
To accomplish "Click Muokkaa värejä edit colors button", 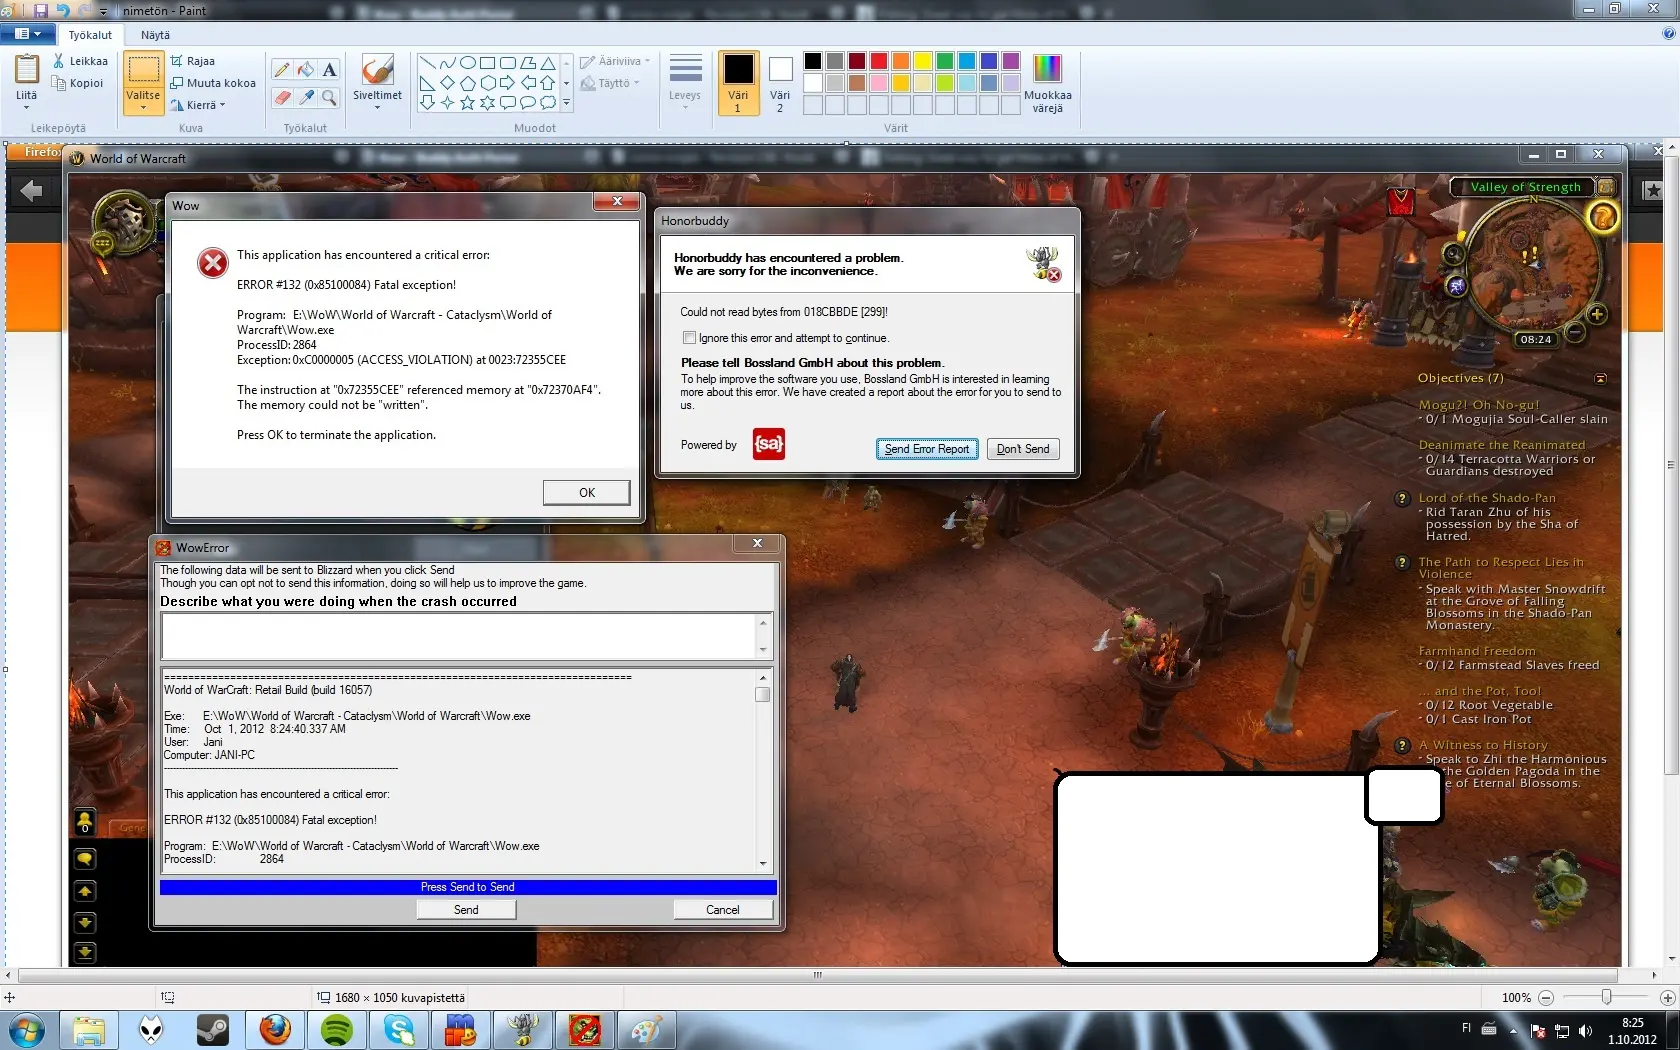I will click(x=1047, y=84).
